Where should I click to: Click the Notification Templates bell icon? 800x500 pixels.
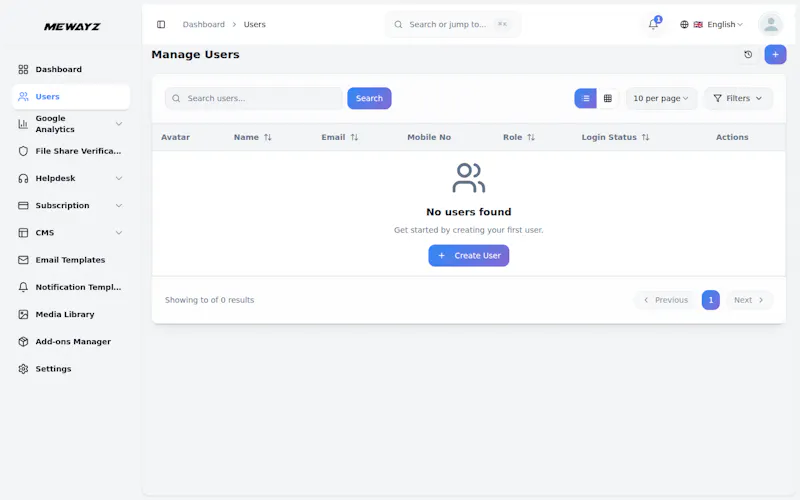pos(23,287)
